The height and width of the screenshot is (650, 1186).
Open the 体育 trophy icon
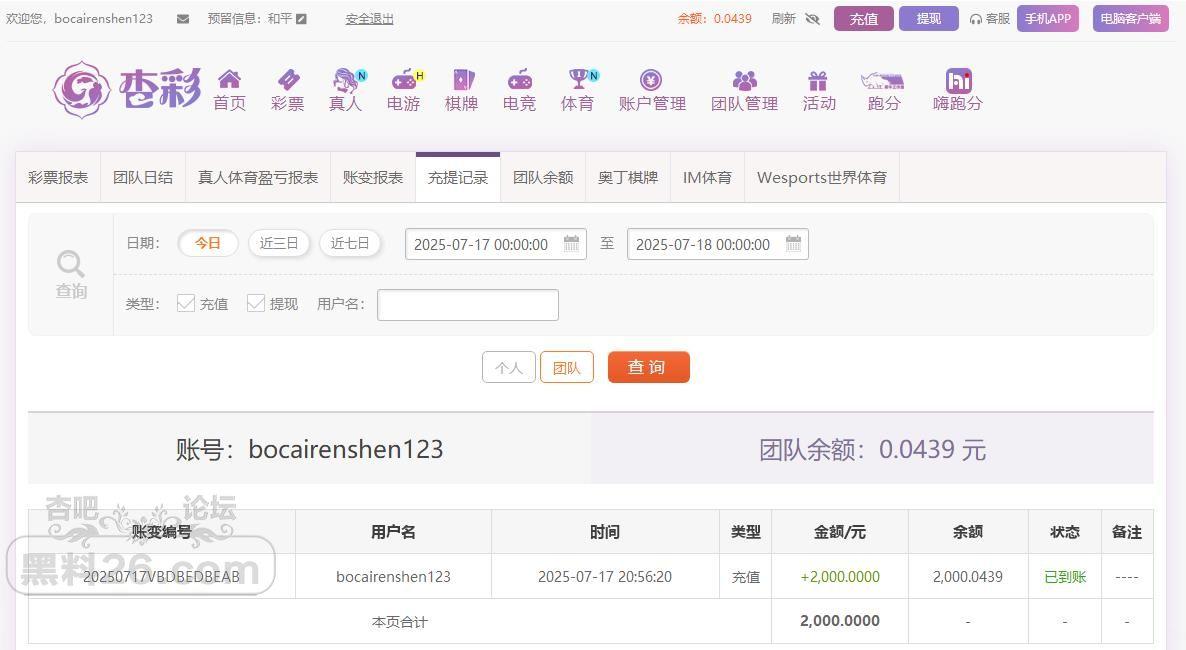coord(579,79)
